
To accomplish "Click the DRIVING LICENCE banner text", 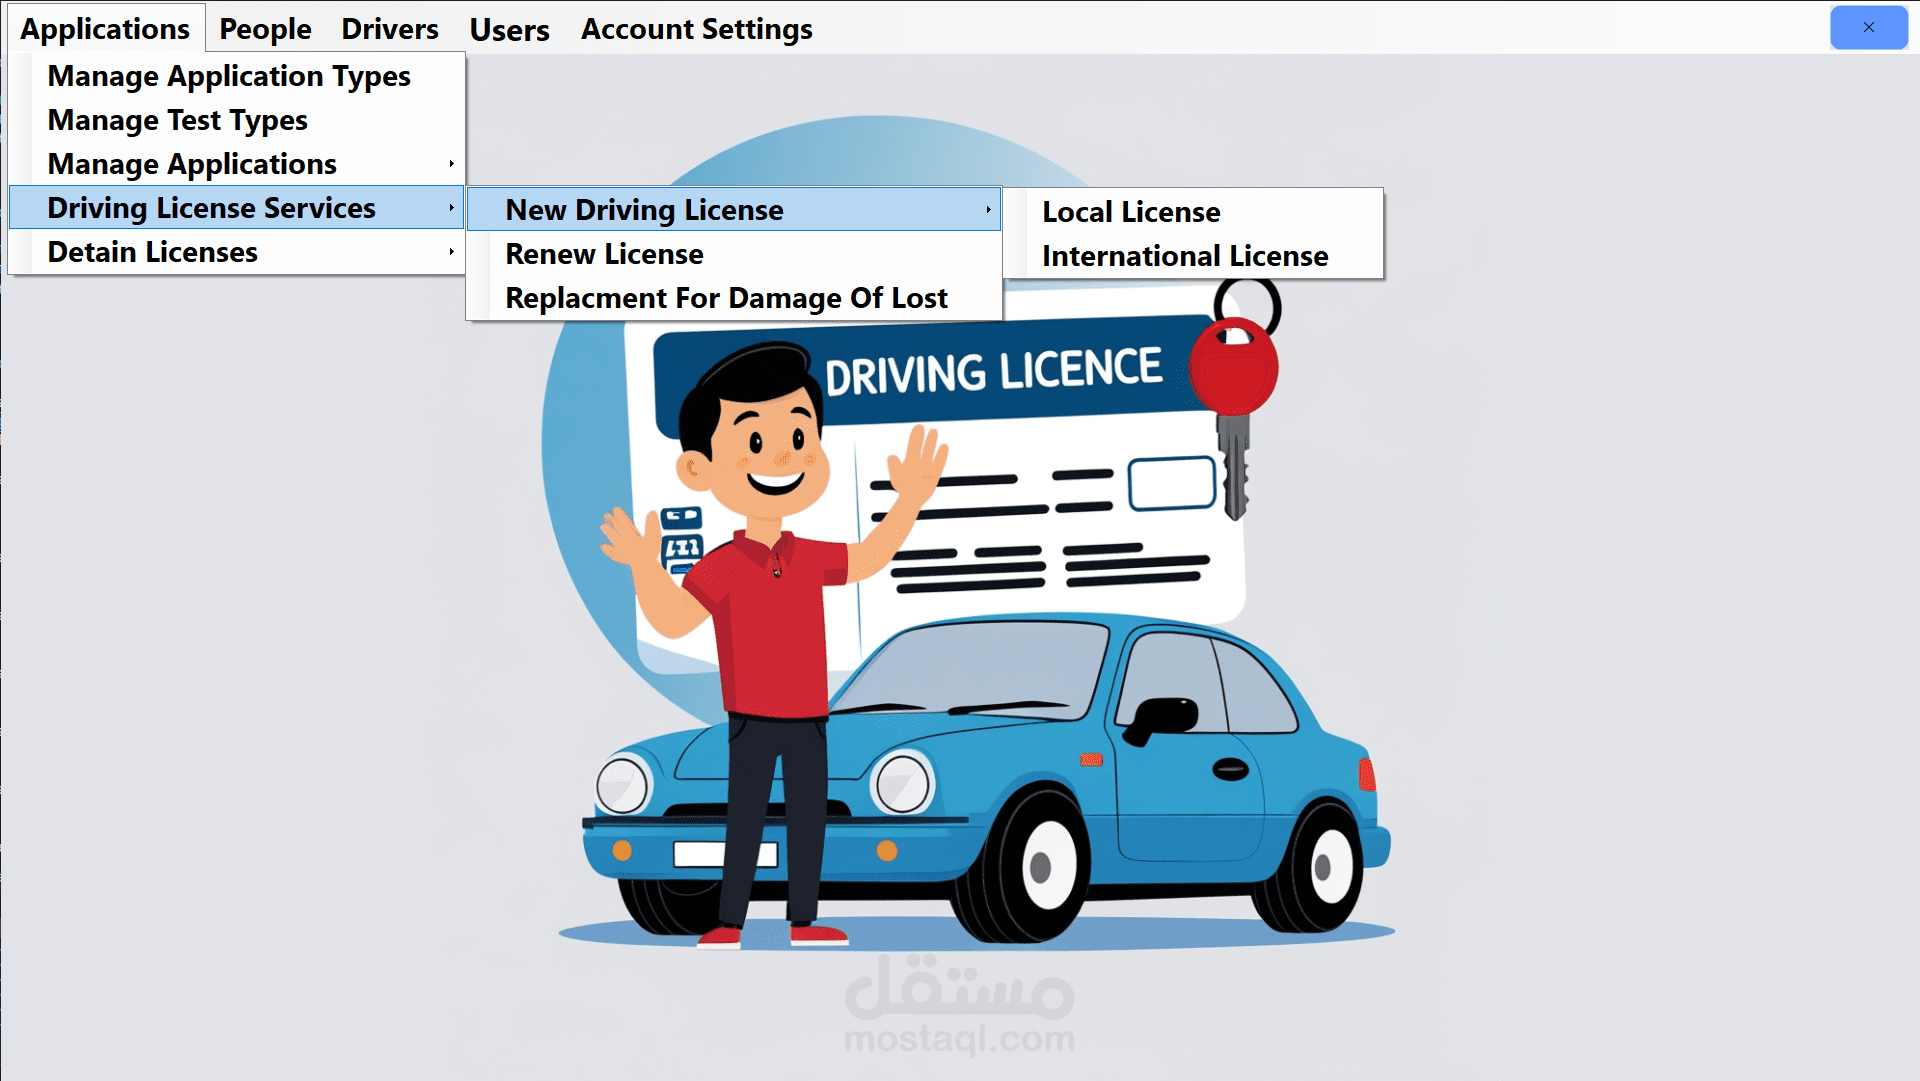I will coord(993,372).
